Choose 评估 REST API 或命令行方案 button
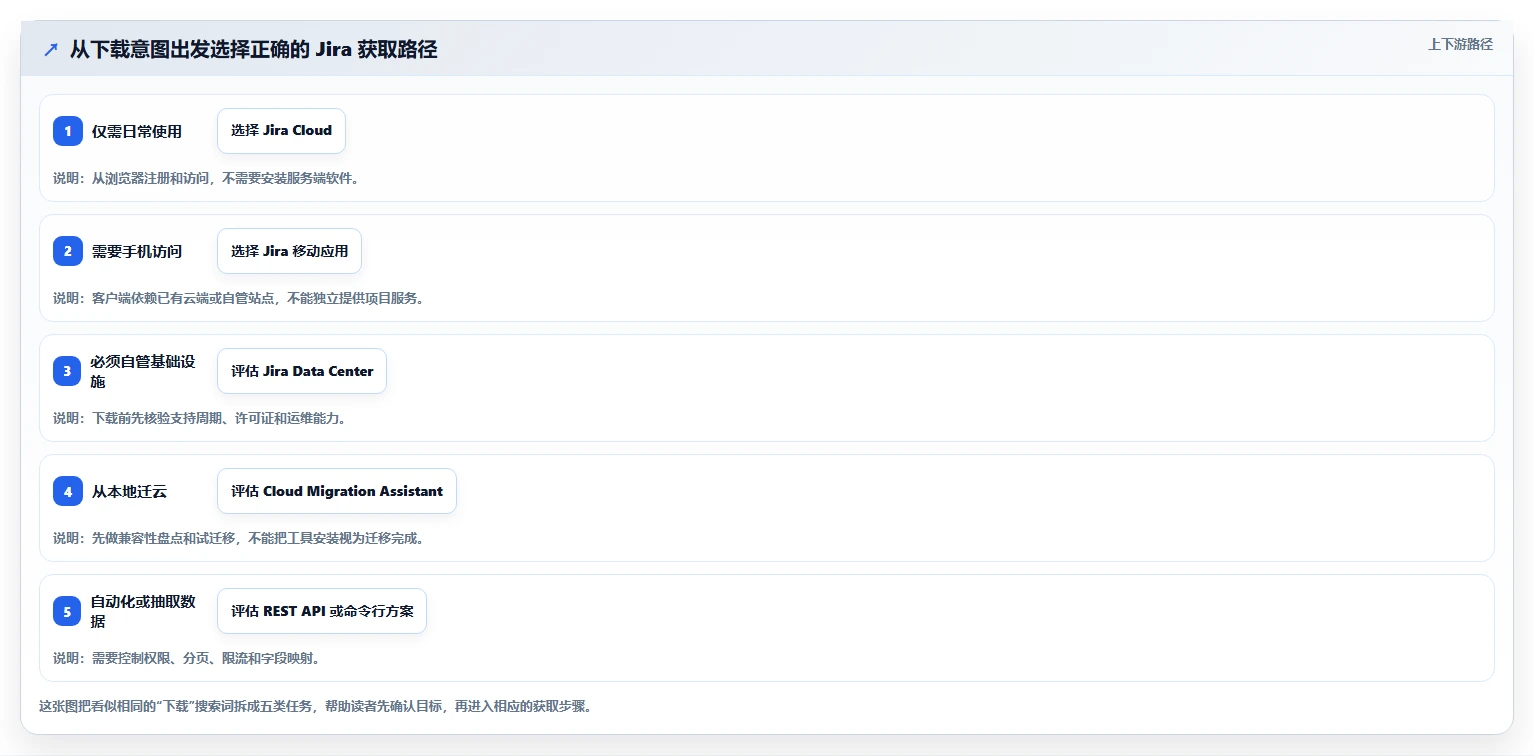This screenshot has height=756, width=1534. [x=322, y=611]
